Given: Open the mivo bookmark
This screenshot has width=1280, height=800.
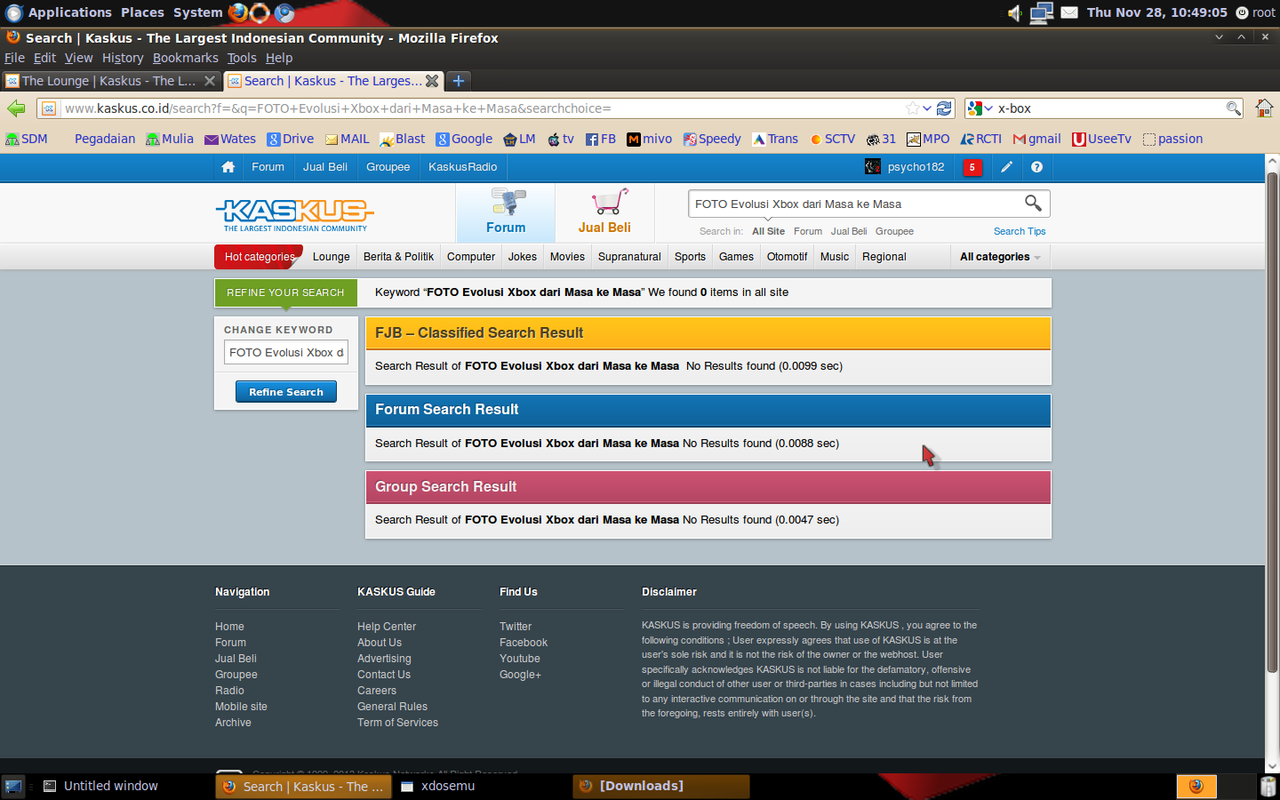Looking at the screenshot, I should (x=649, y=139).
